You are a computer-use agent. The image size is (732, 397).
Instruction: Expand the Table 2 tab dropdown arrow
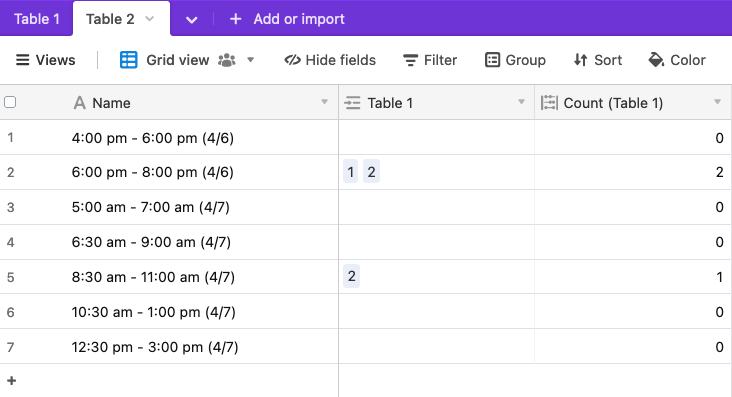pyautogui.click(x=149, y=19)
